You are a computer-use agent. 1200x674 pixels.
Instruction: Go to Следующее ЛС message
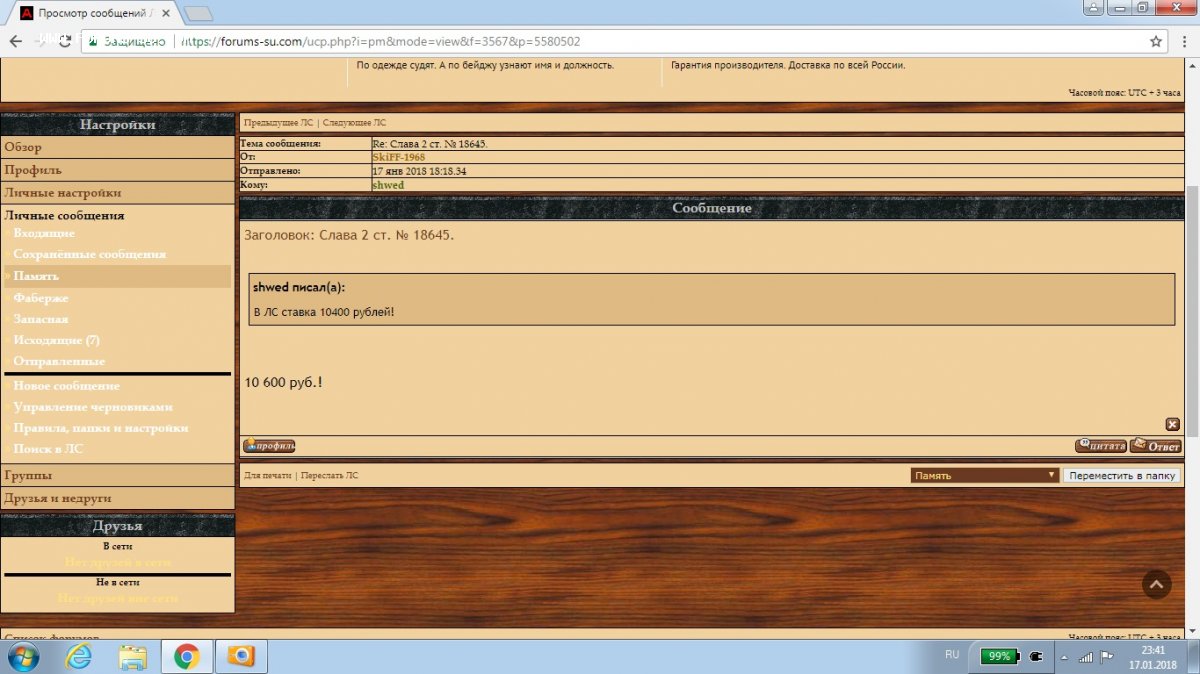click(x=354, y=123)
